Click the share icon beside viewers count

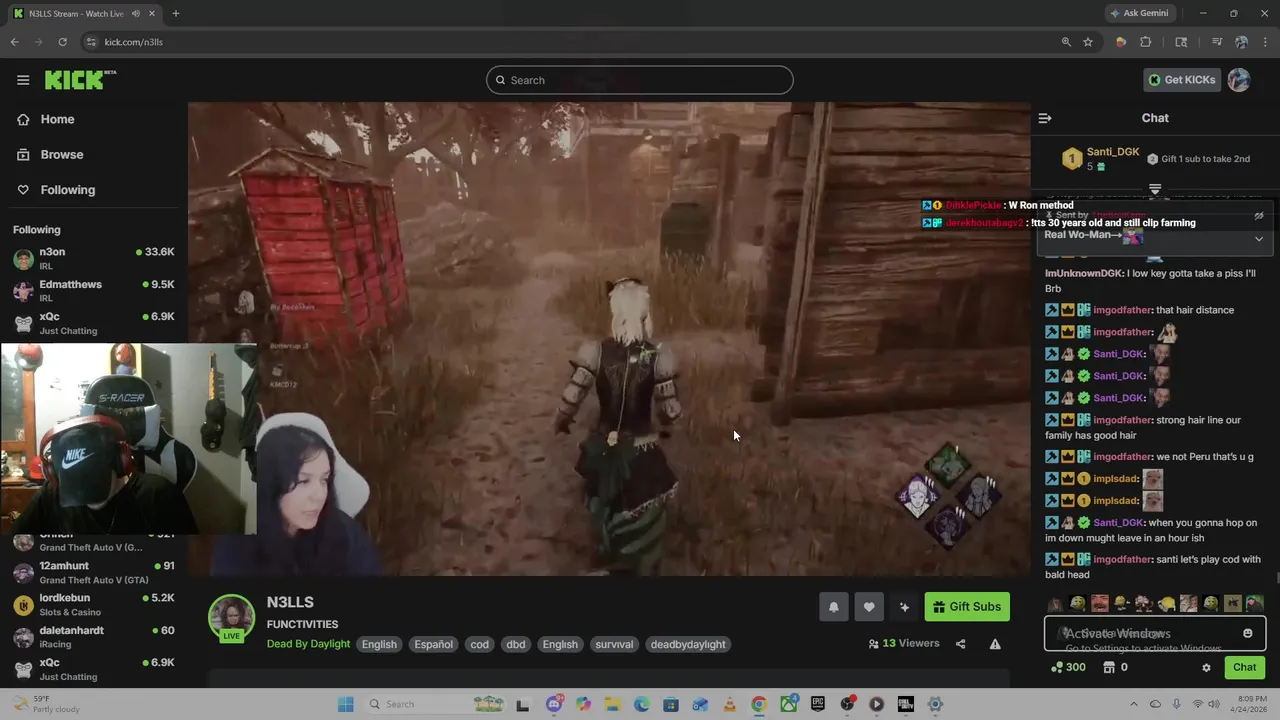pos(961,644)
